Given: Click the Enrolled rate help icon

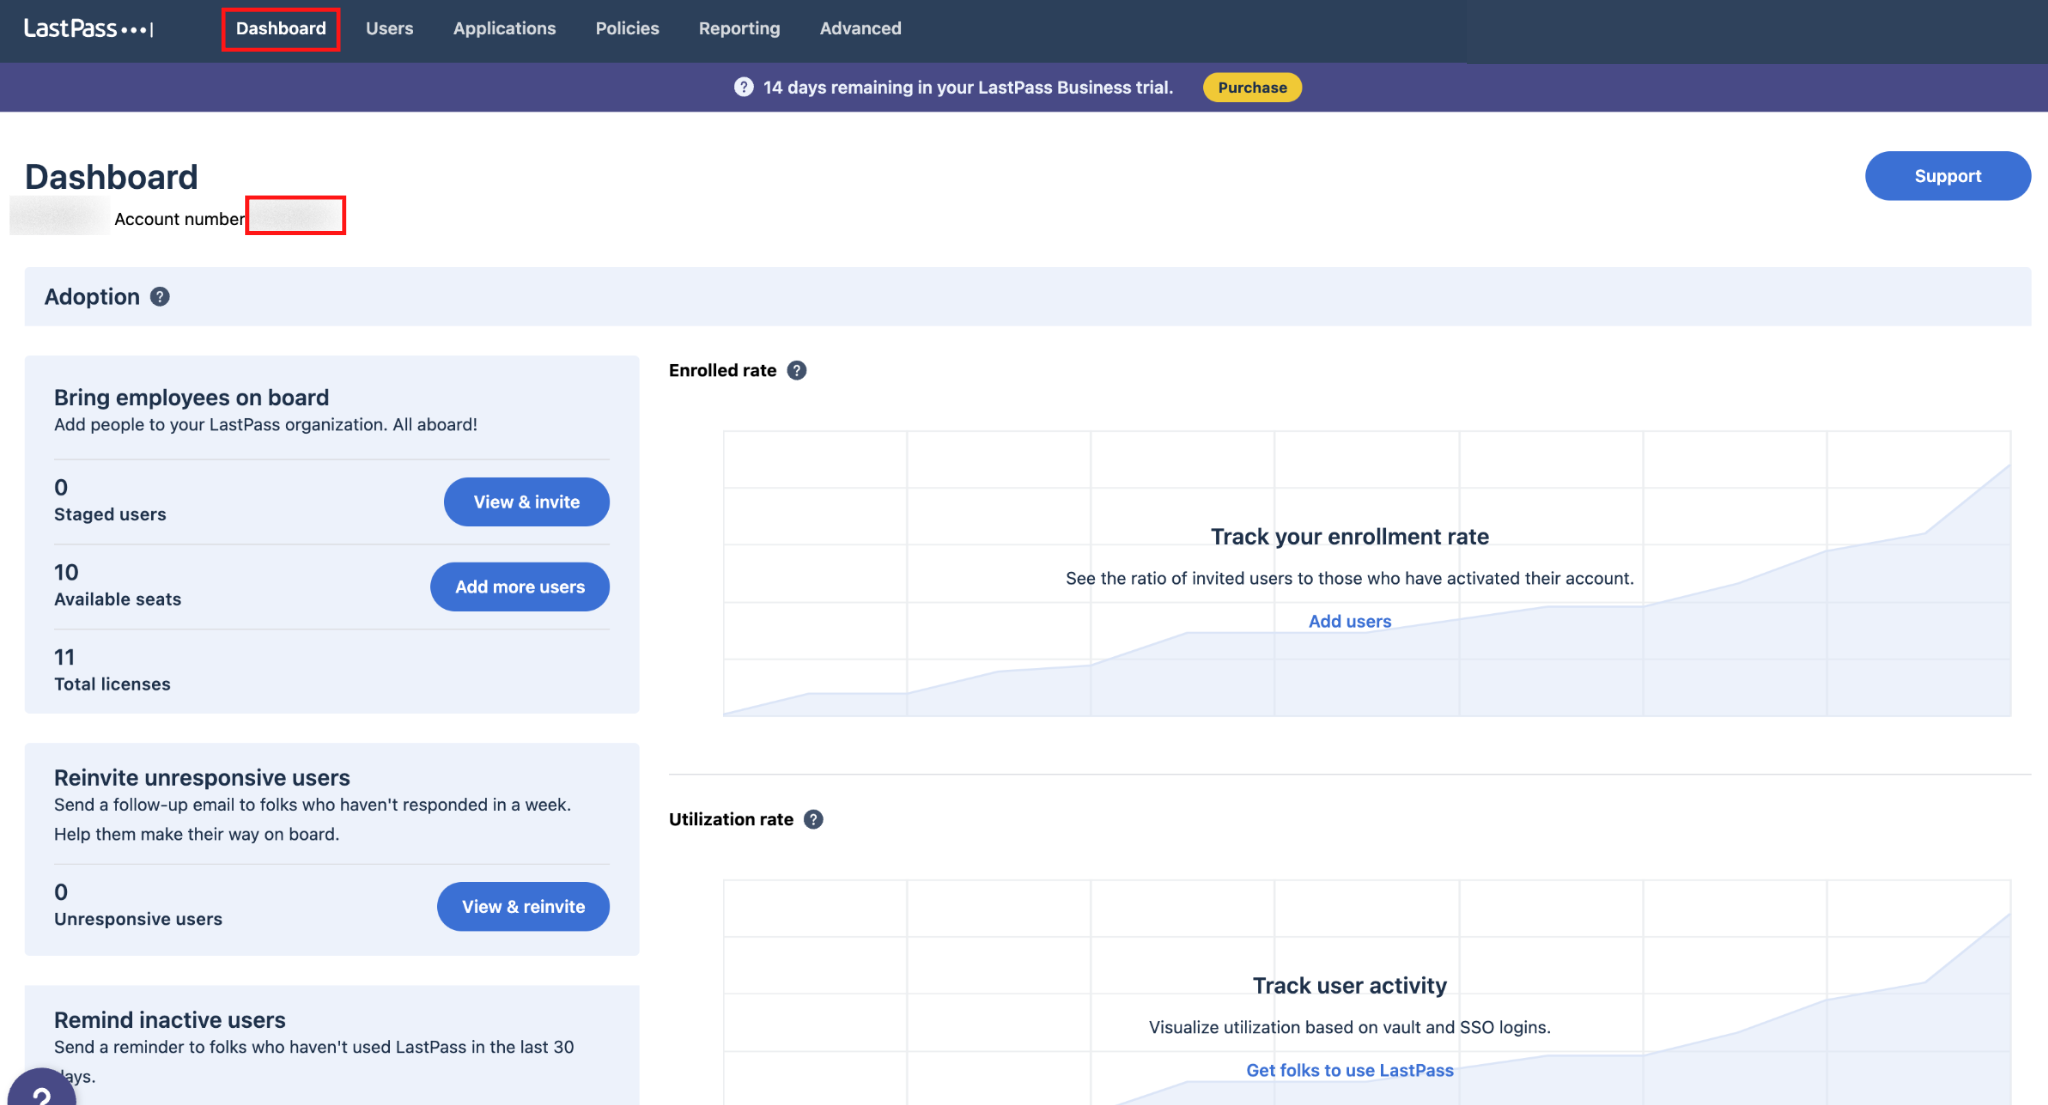Looking at the screenshot, I should (797, 371).
